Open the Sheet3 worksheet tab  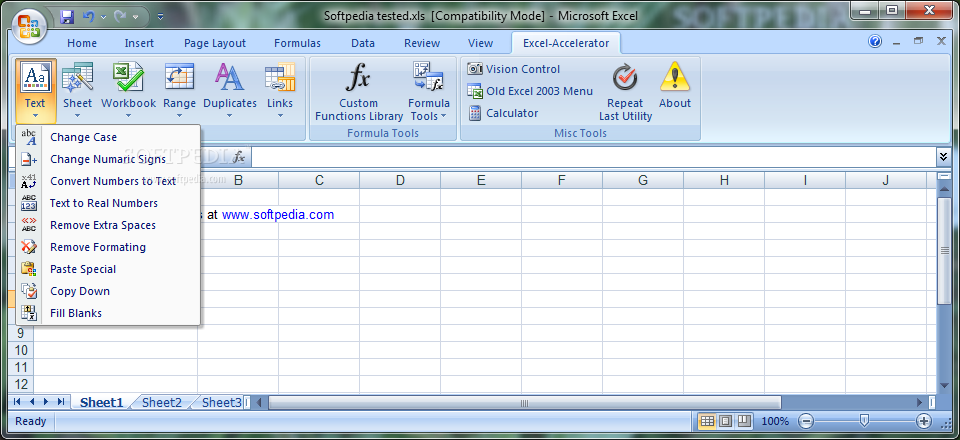(220, 402)
